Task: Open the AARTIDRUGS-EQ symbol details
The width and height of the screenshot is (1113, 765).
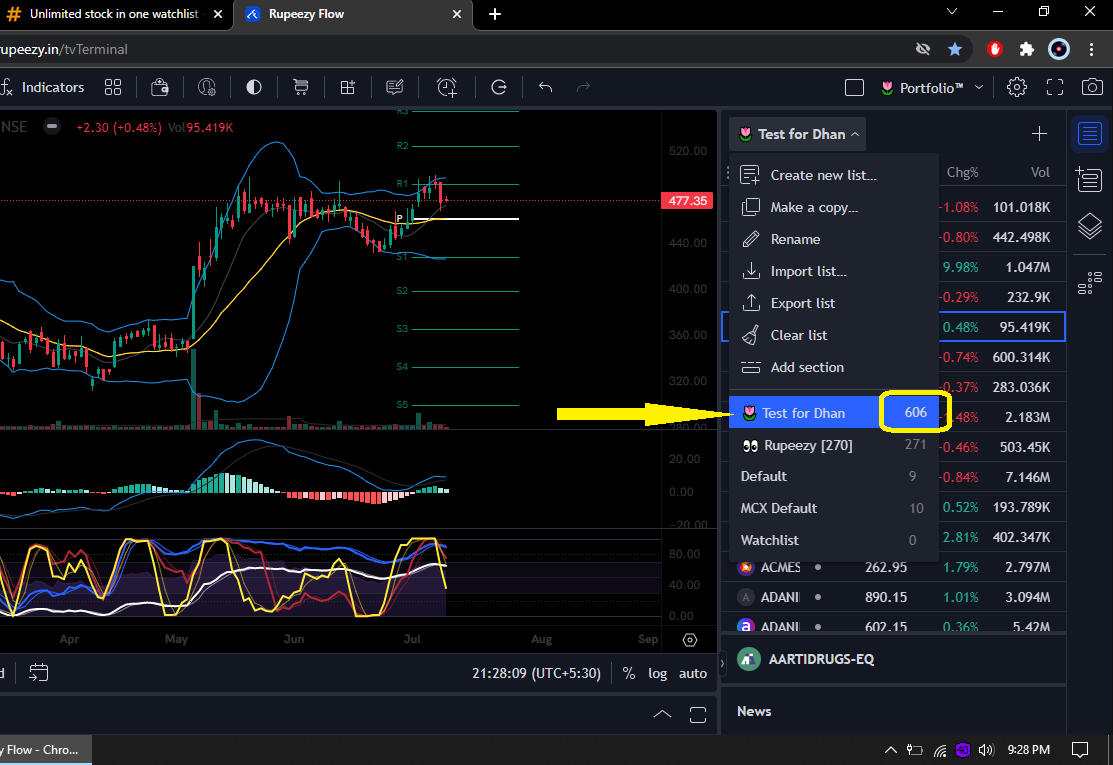Action: point(821,659)
